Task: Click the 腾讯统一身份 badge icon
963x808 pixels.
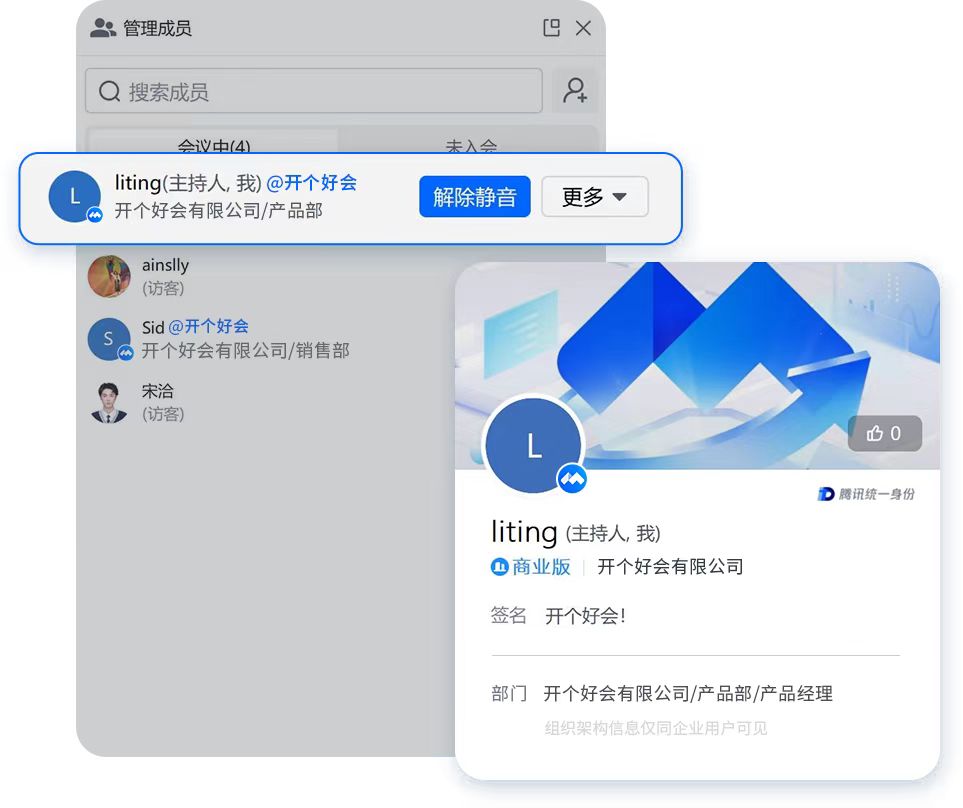Action: pyautogui.click(x=866, y=494)
